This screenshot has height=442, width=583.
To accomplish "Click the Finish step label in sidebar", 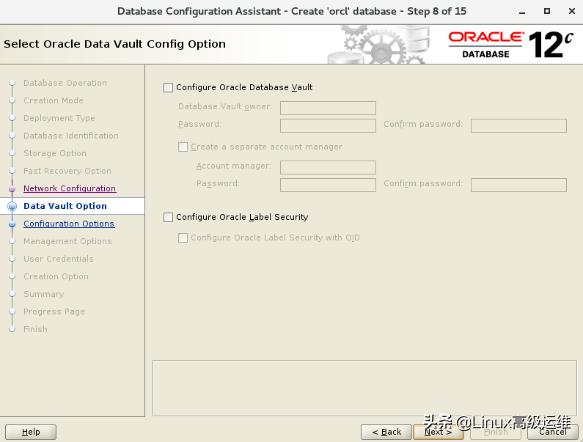I will click(35, 329).
